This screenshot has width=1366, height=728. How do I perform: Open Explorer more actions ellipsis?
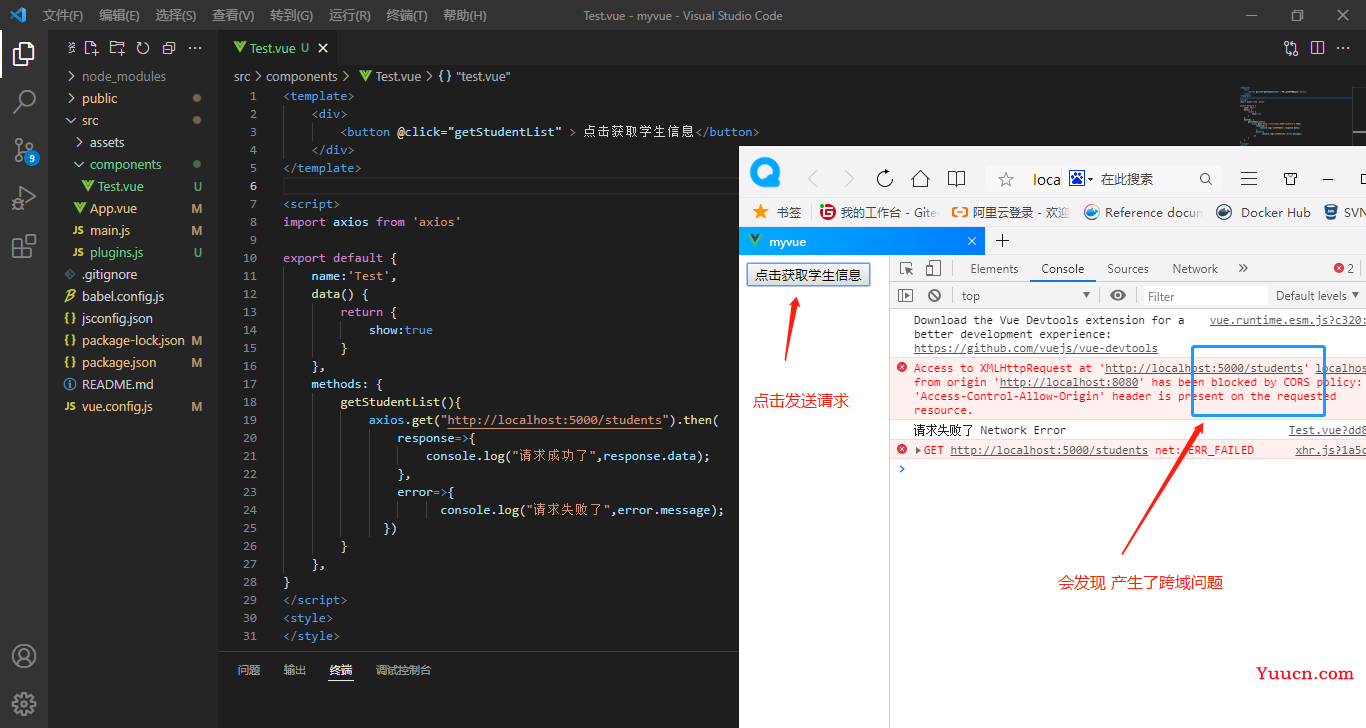(195, 48)
